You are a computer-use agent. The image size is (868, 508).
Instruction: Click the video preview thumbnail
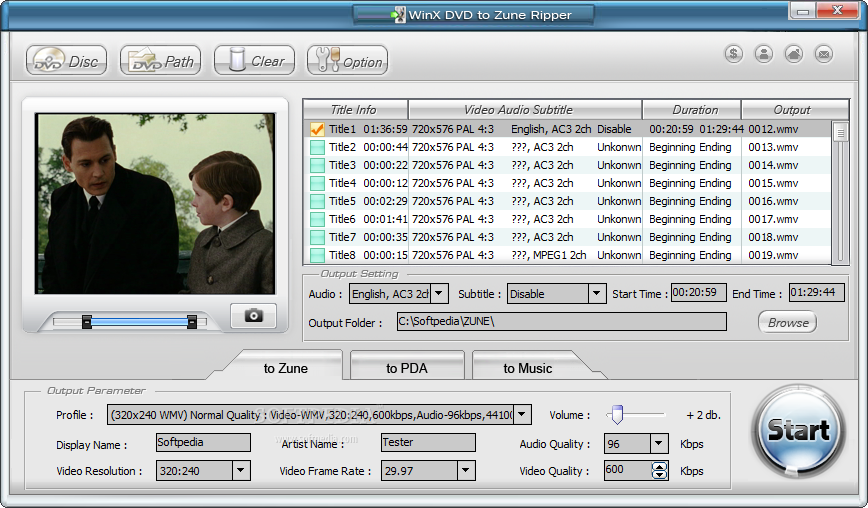click(155, 204)
